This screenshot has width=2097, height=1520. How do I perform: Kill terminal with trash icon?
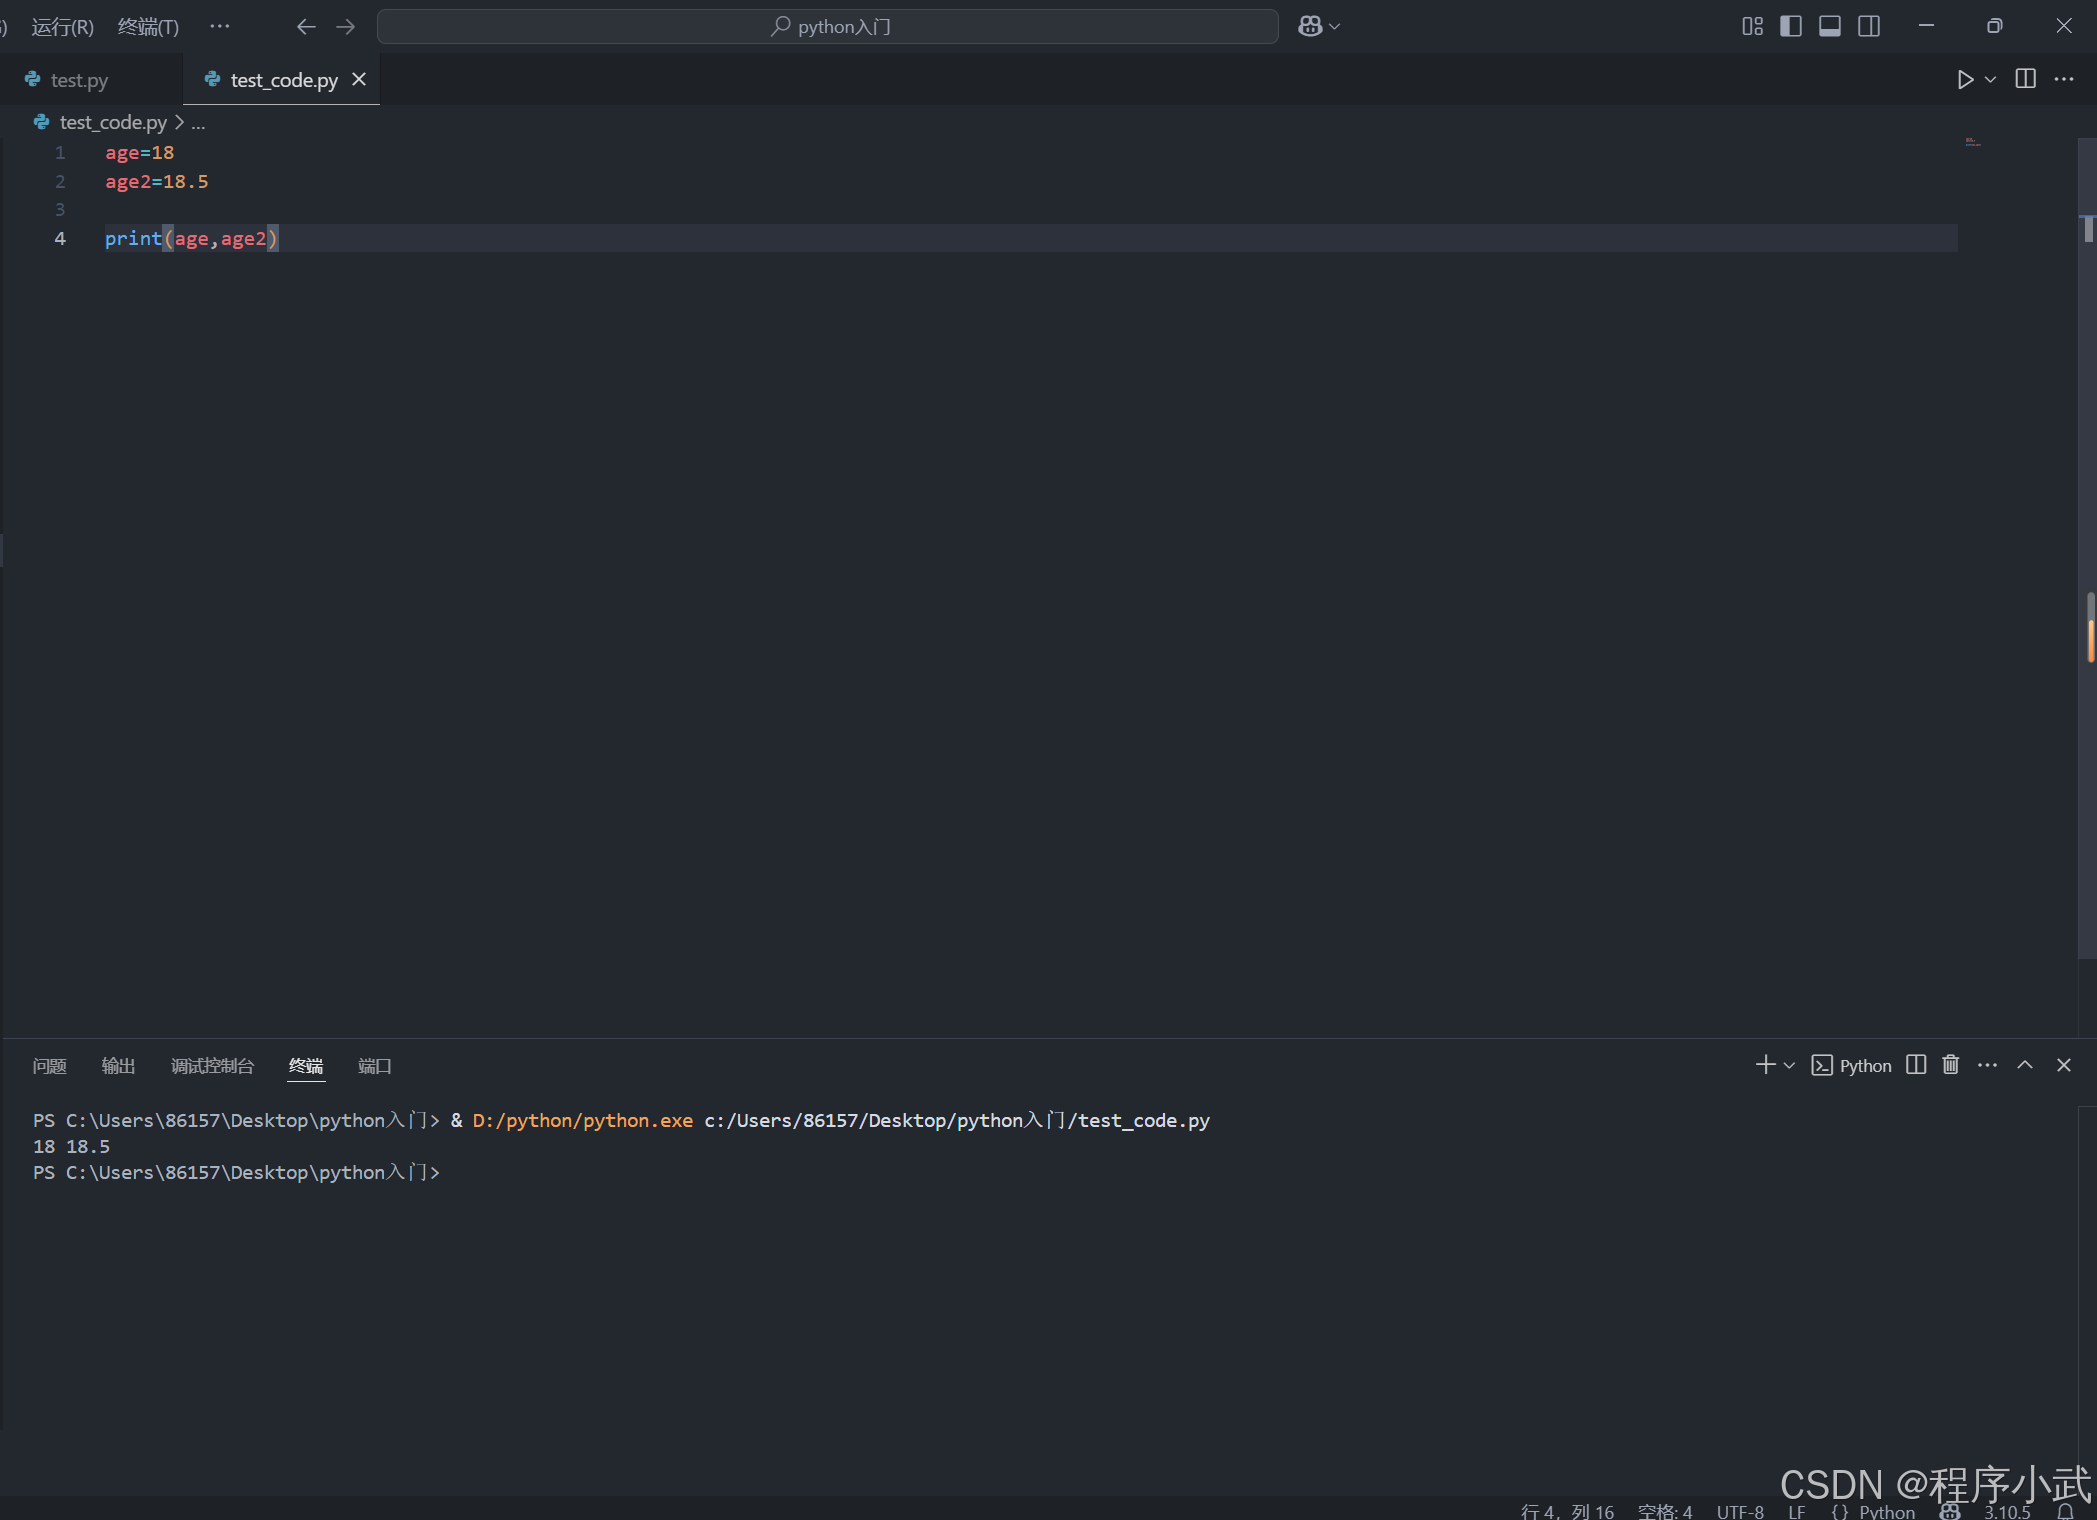point(1950,1065)
